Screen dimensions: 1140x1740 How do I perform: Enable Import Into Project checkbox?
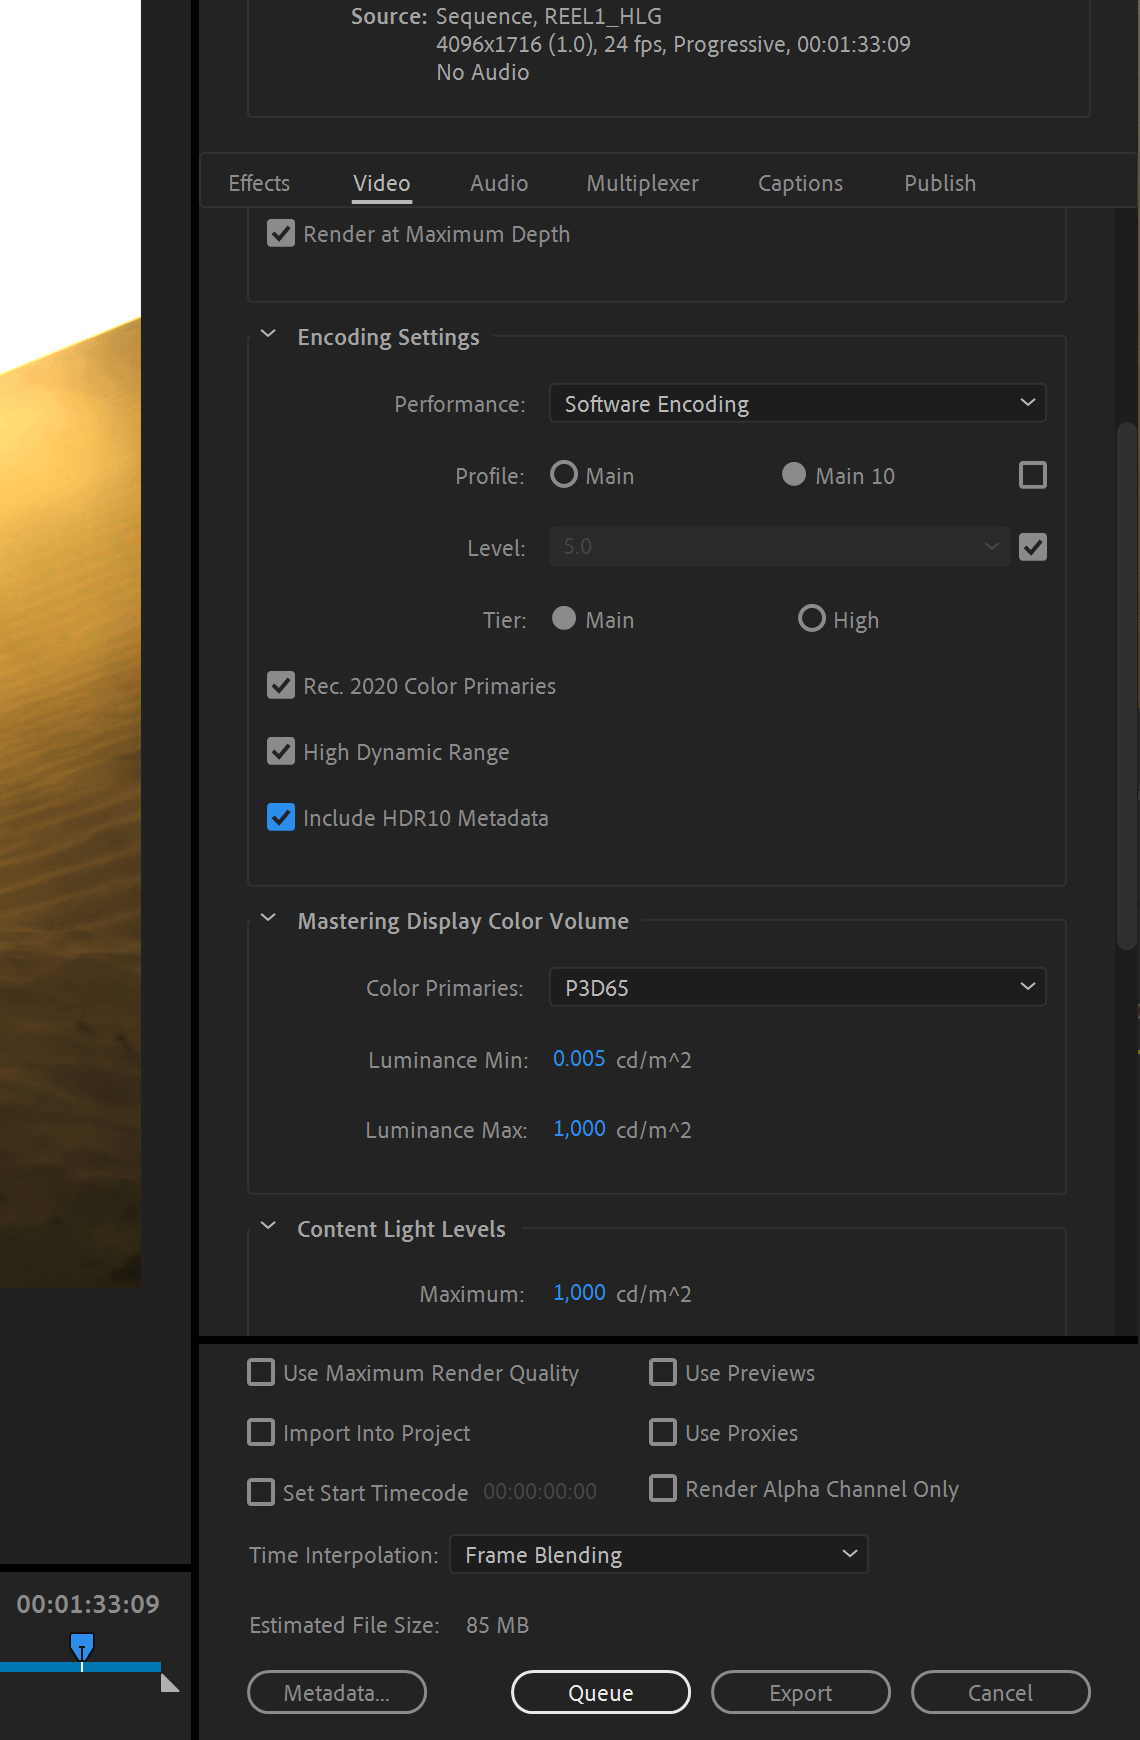[x=261, y=1432]
